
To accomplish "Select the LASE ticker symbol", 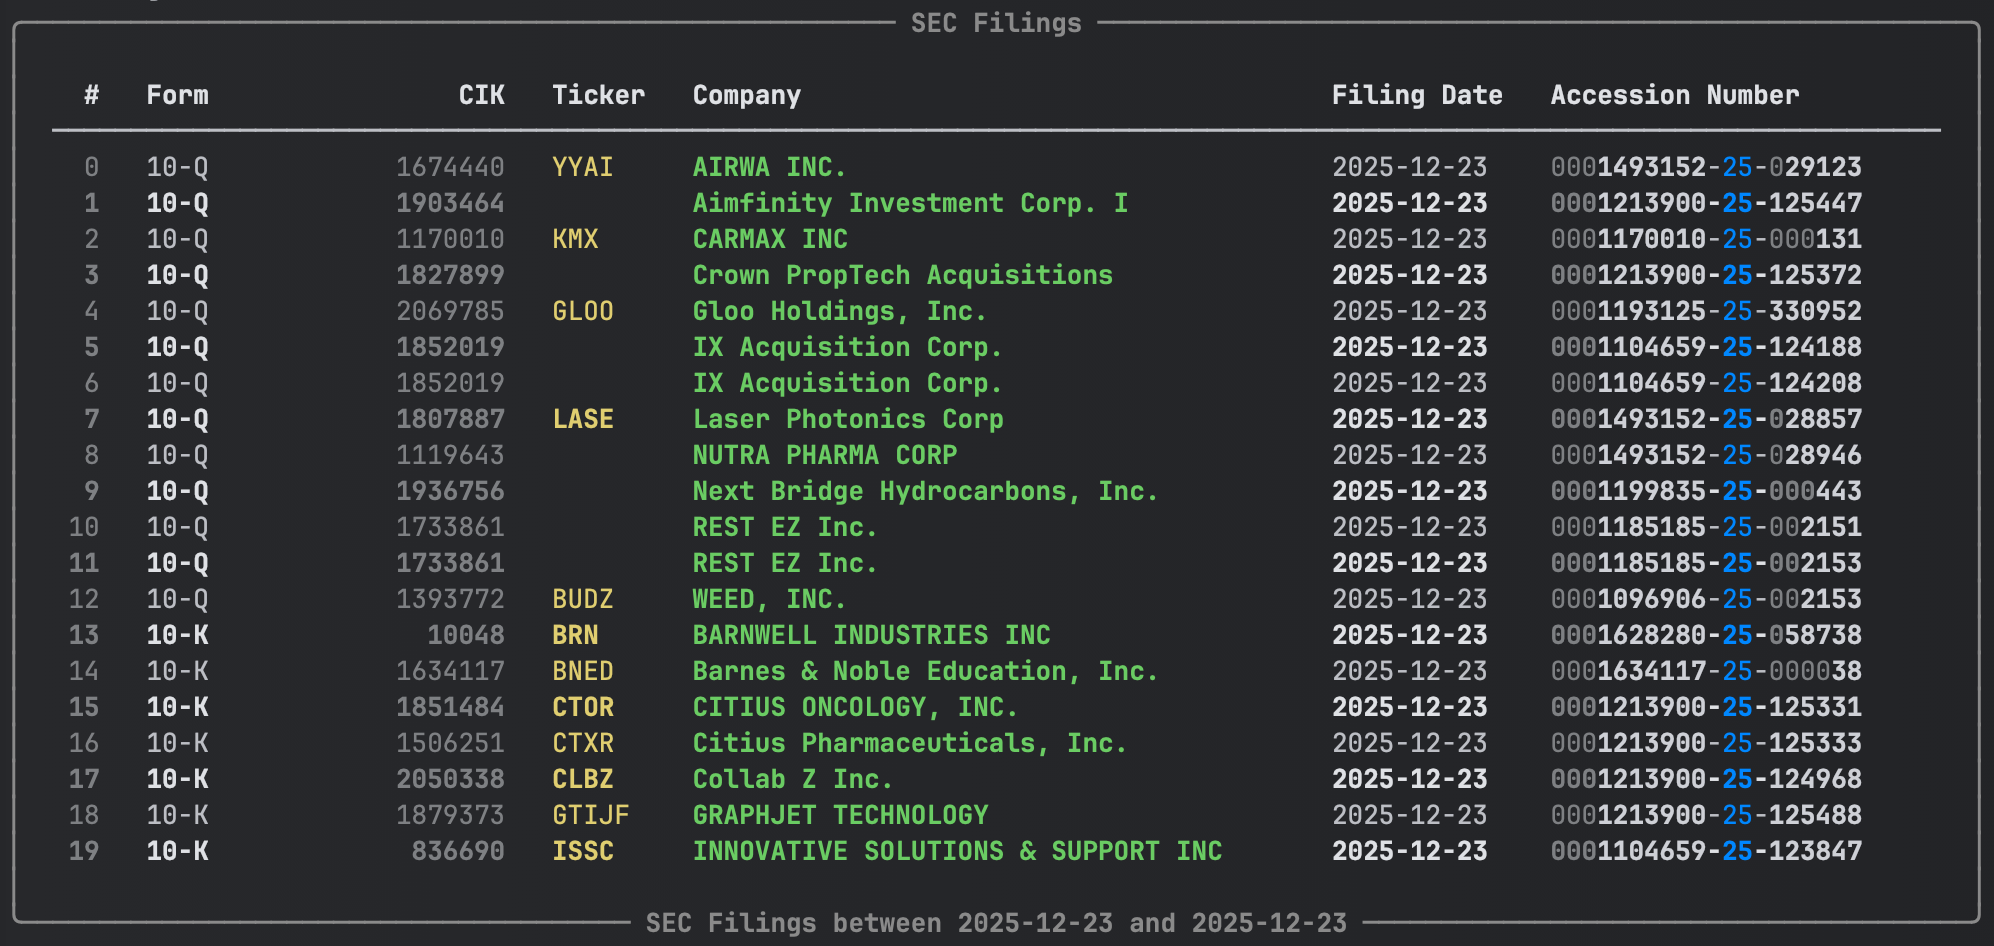I will click(583, 419).
